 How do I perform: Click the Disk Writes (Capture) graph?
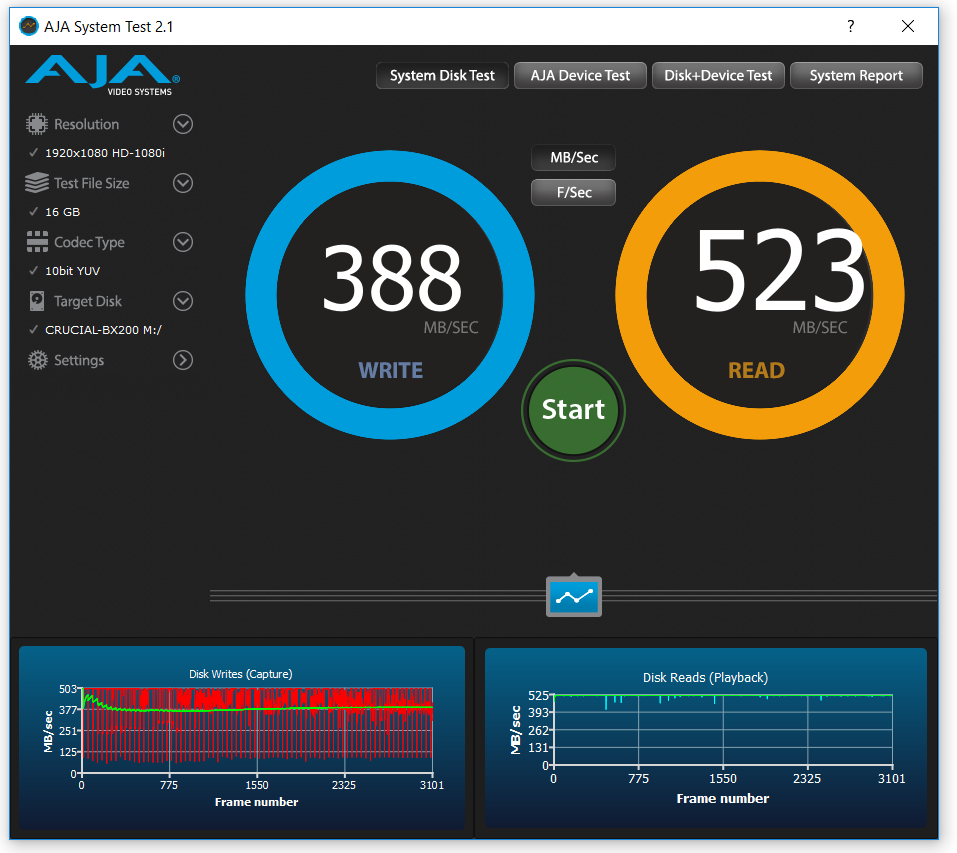[x=242, y=737]
